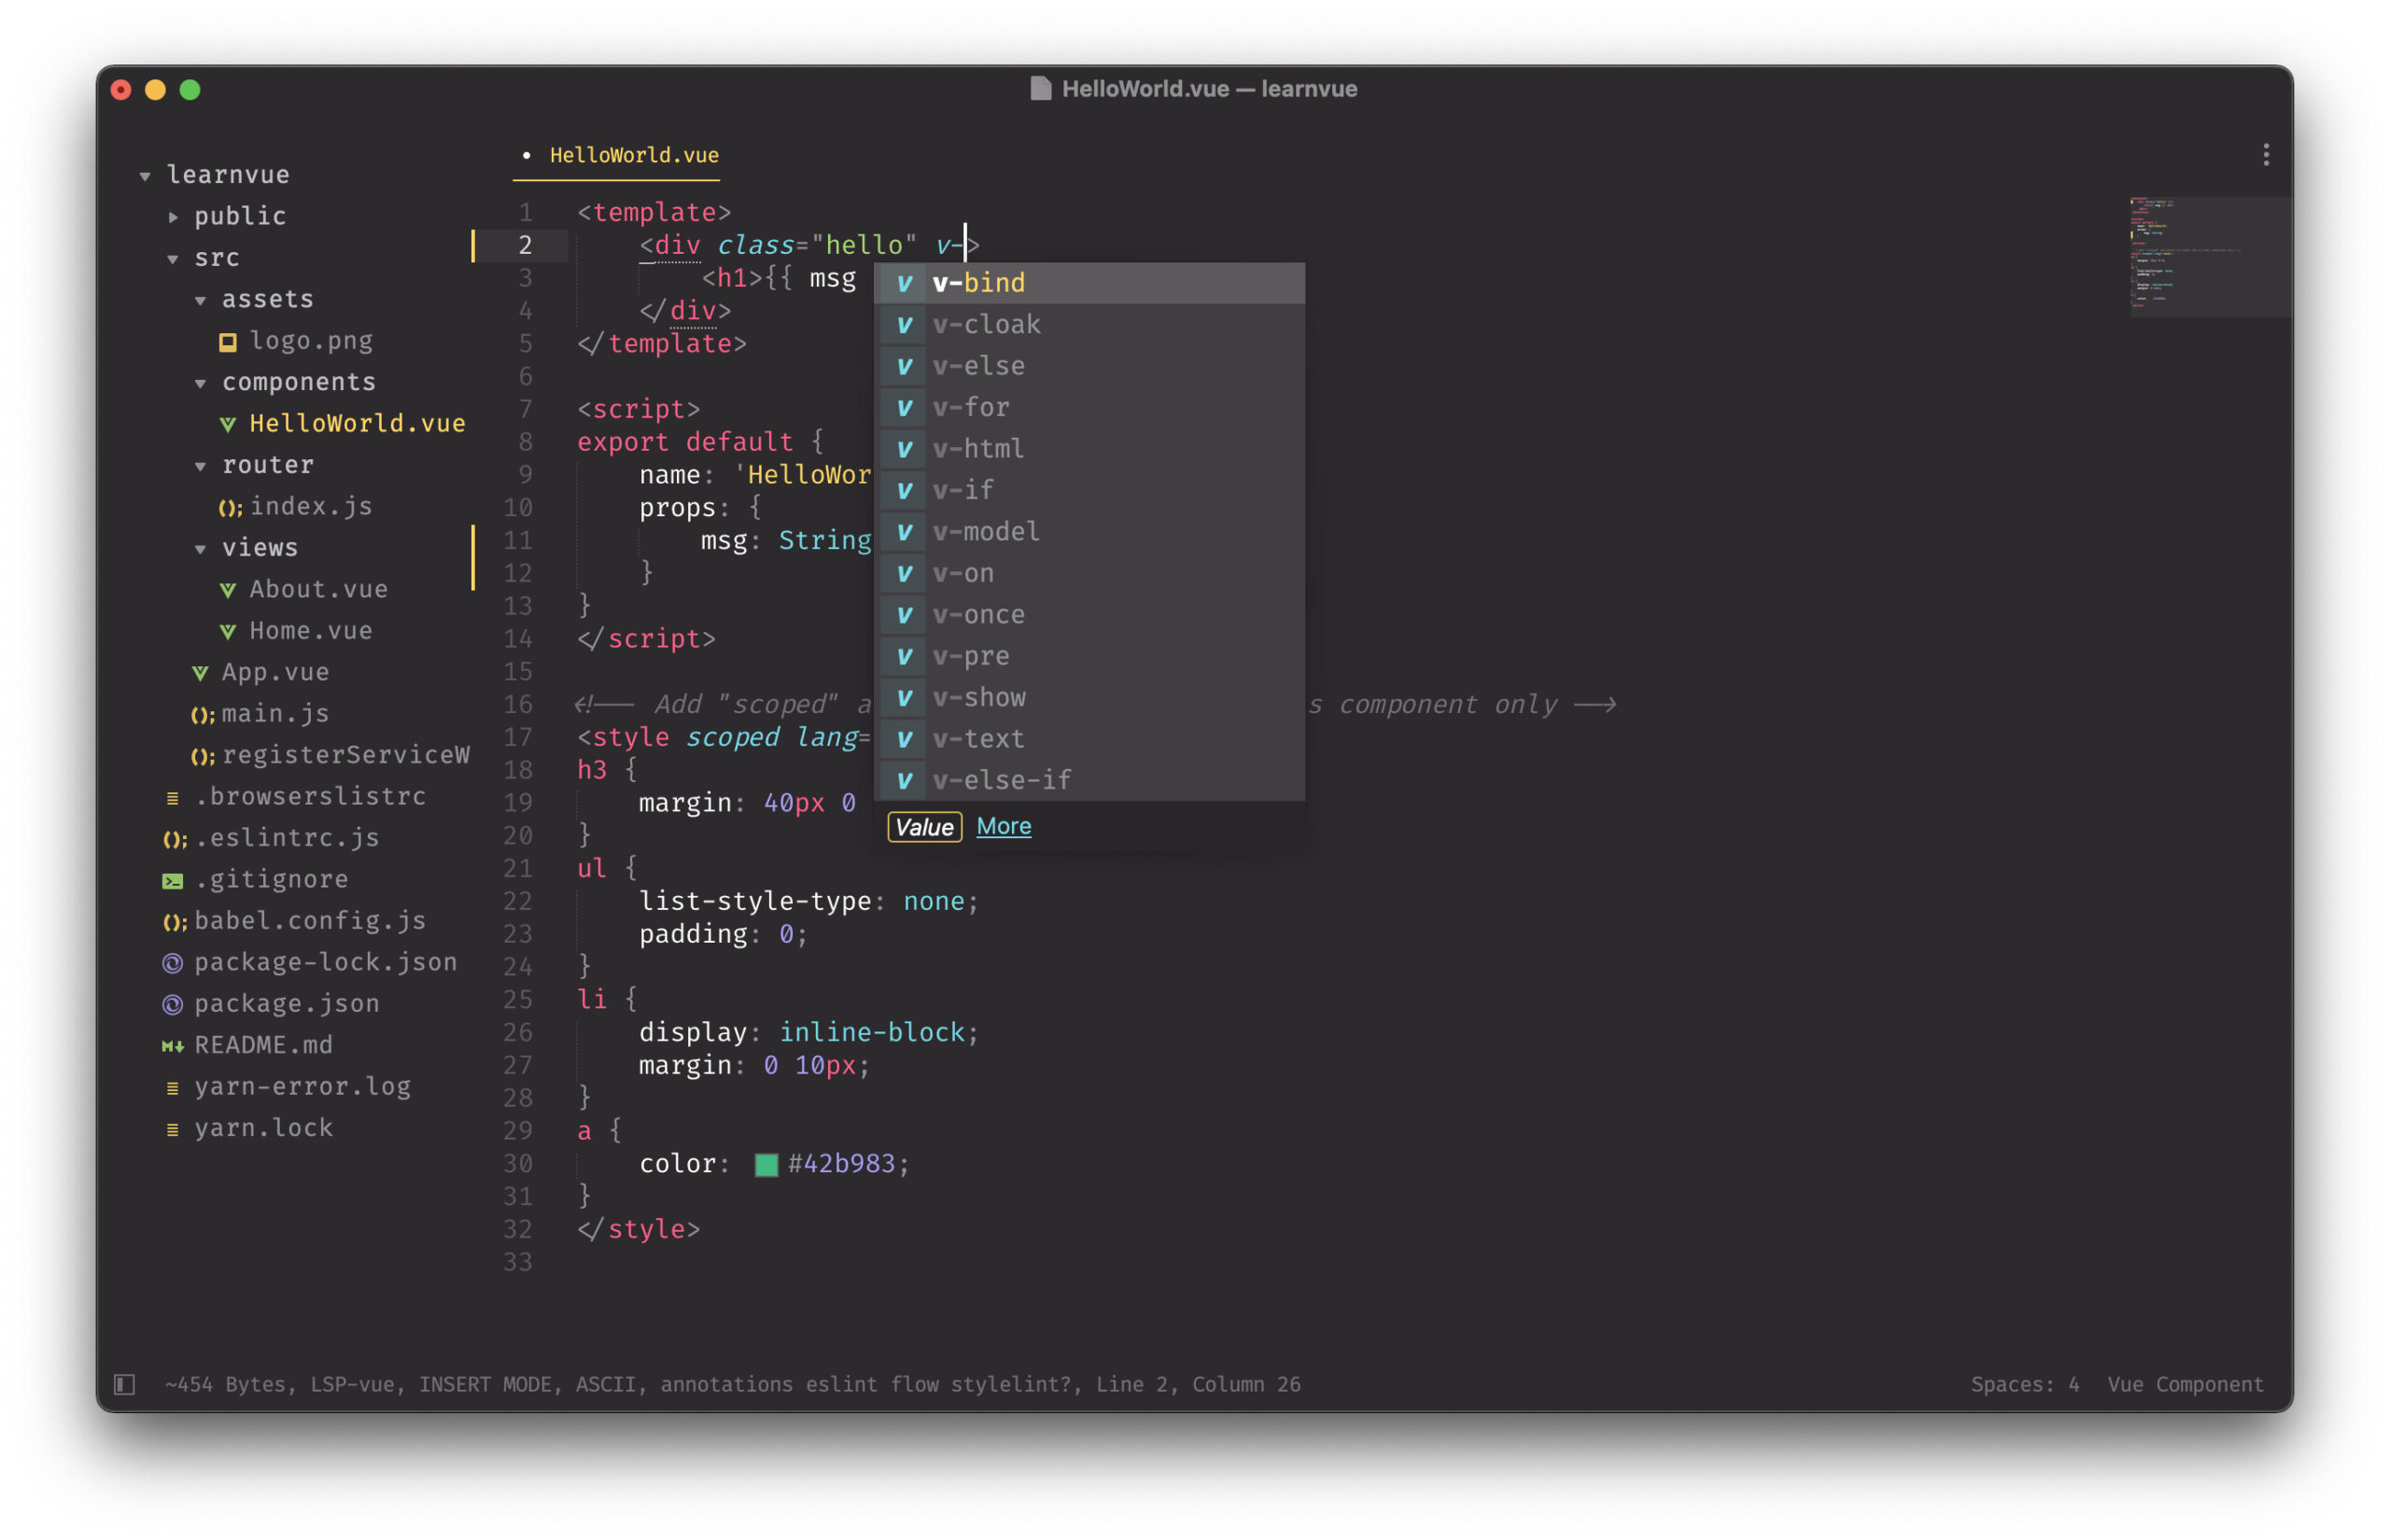Click the document icon in window title
2390x1540 pixels.
coord(1040,89)
